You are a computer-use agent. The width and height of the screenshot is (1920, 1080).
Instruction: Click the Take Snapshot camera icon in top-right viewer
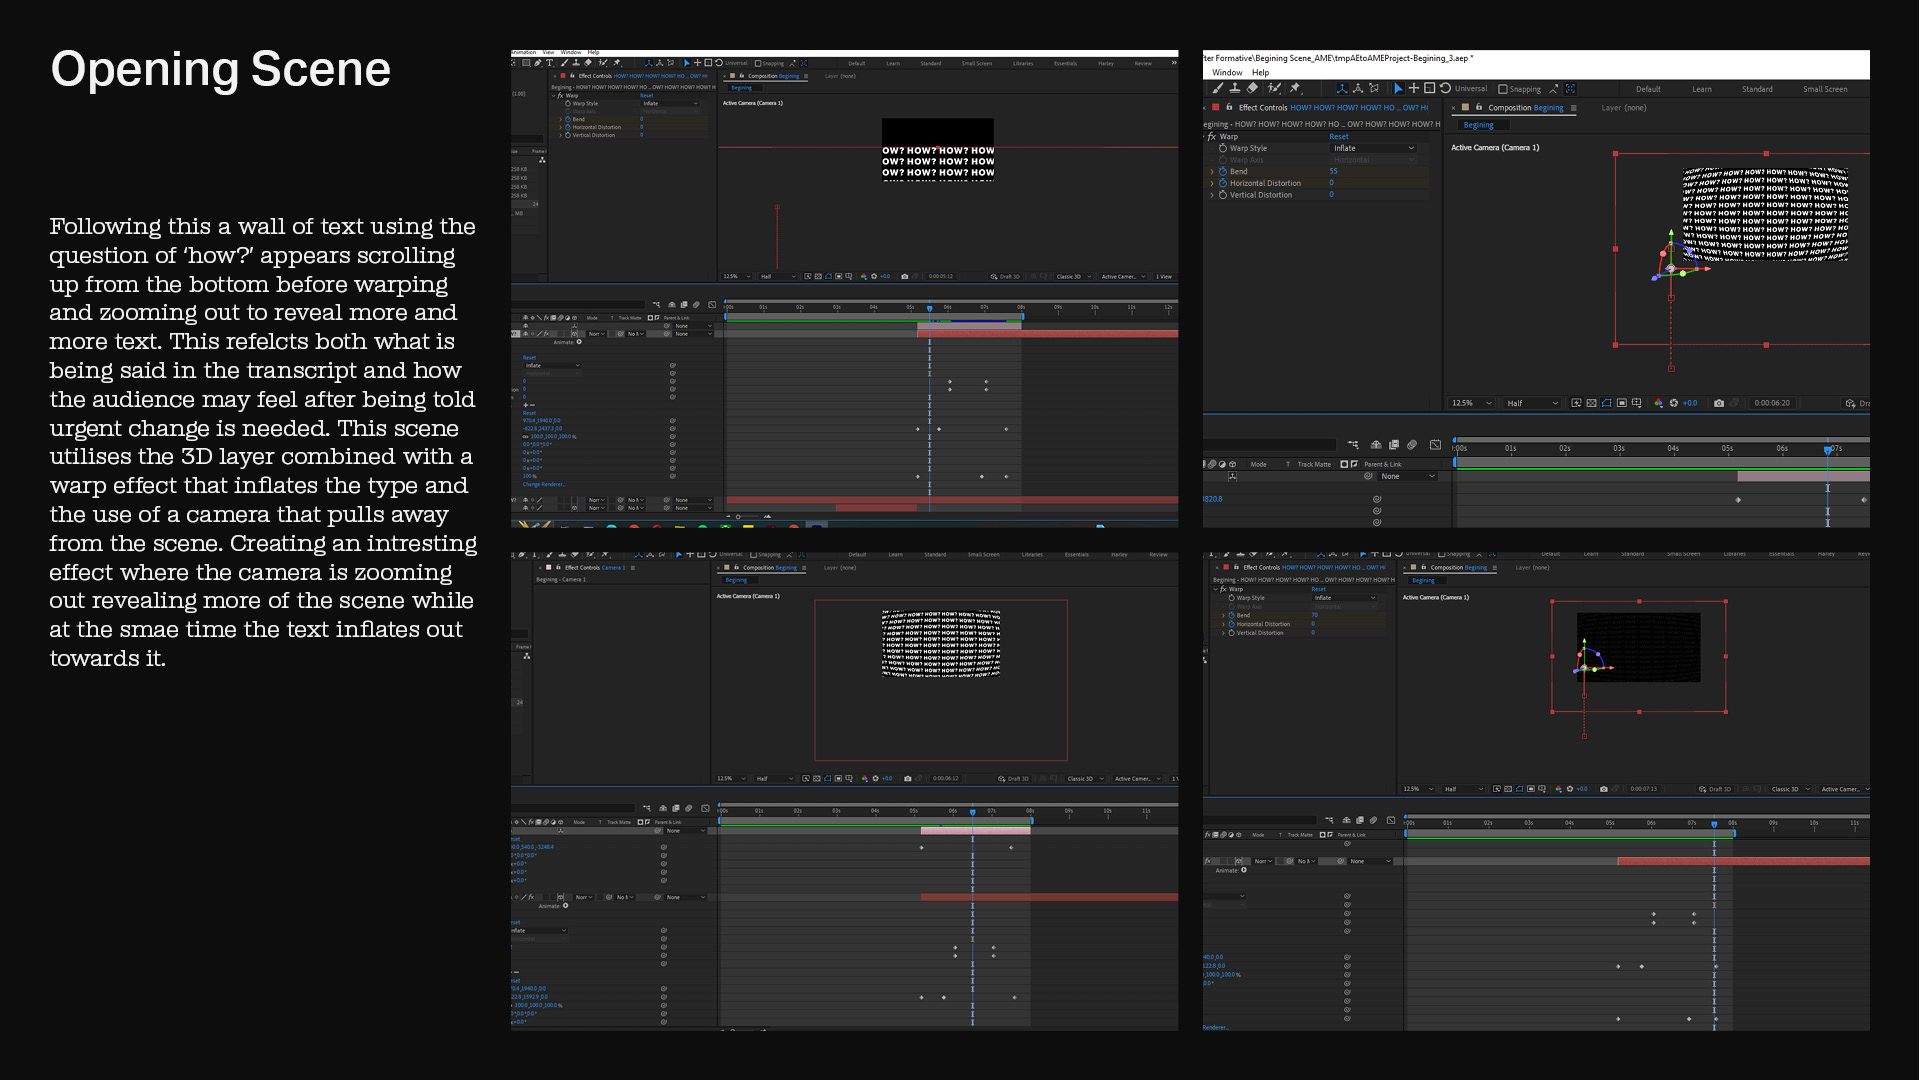click(x=1719, y=403)
